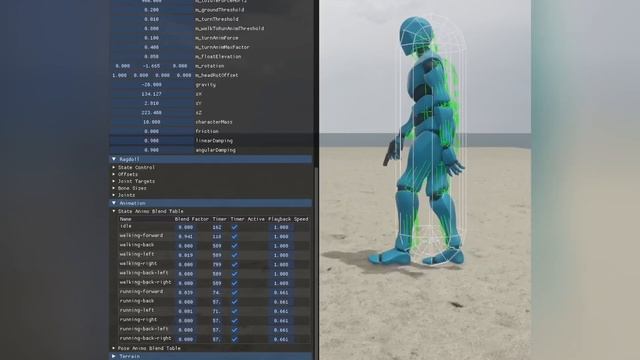Click the 2.010 position value field
Viewport: 640px width, 360px height.
tap(151, 104)
